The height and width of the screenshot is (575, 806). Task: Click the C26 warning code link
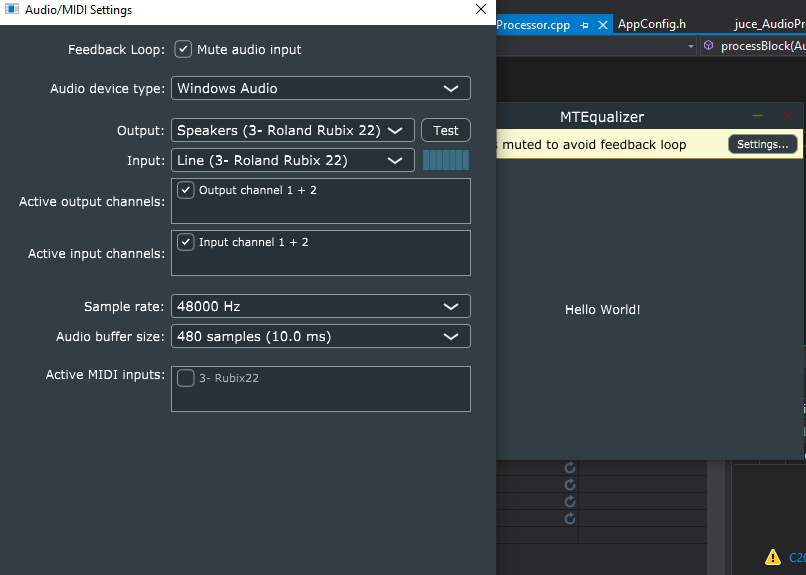(x=797, y=558)
